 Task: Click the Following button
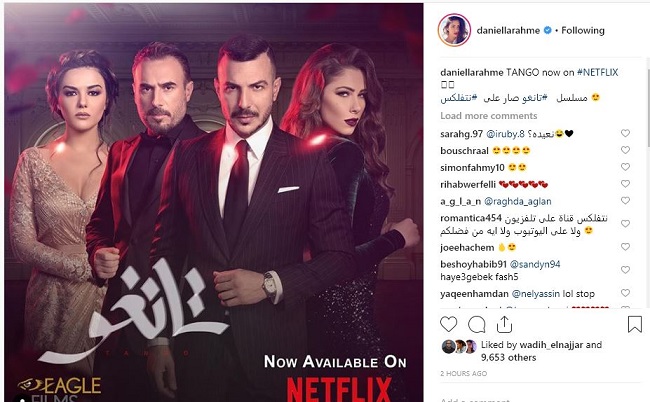pos(583,30)
